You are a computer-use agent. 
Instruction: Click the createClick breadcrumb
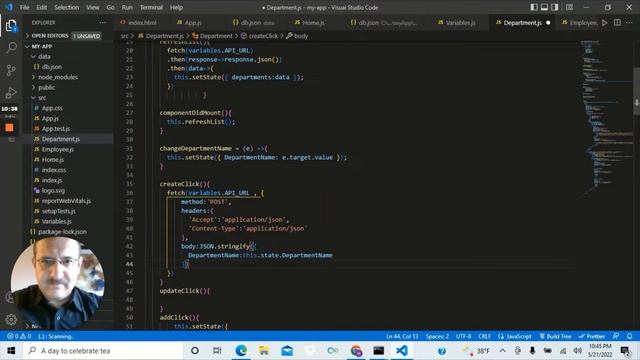click(x=260, y=36)
